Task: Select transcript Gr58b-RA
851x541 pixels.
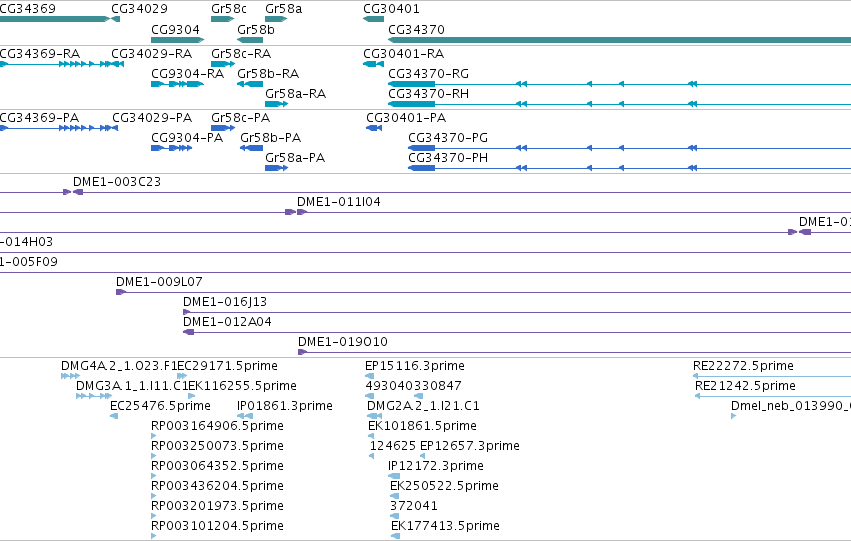Action: point(250,84)
